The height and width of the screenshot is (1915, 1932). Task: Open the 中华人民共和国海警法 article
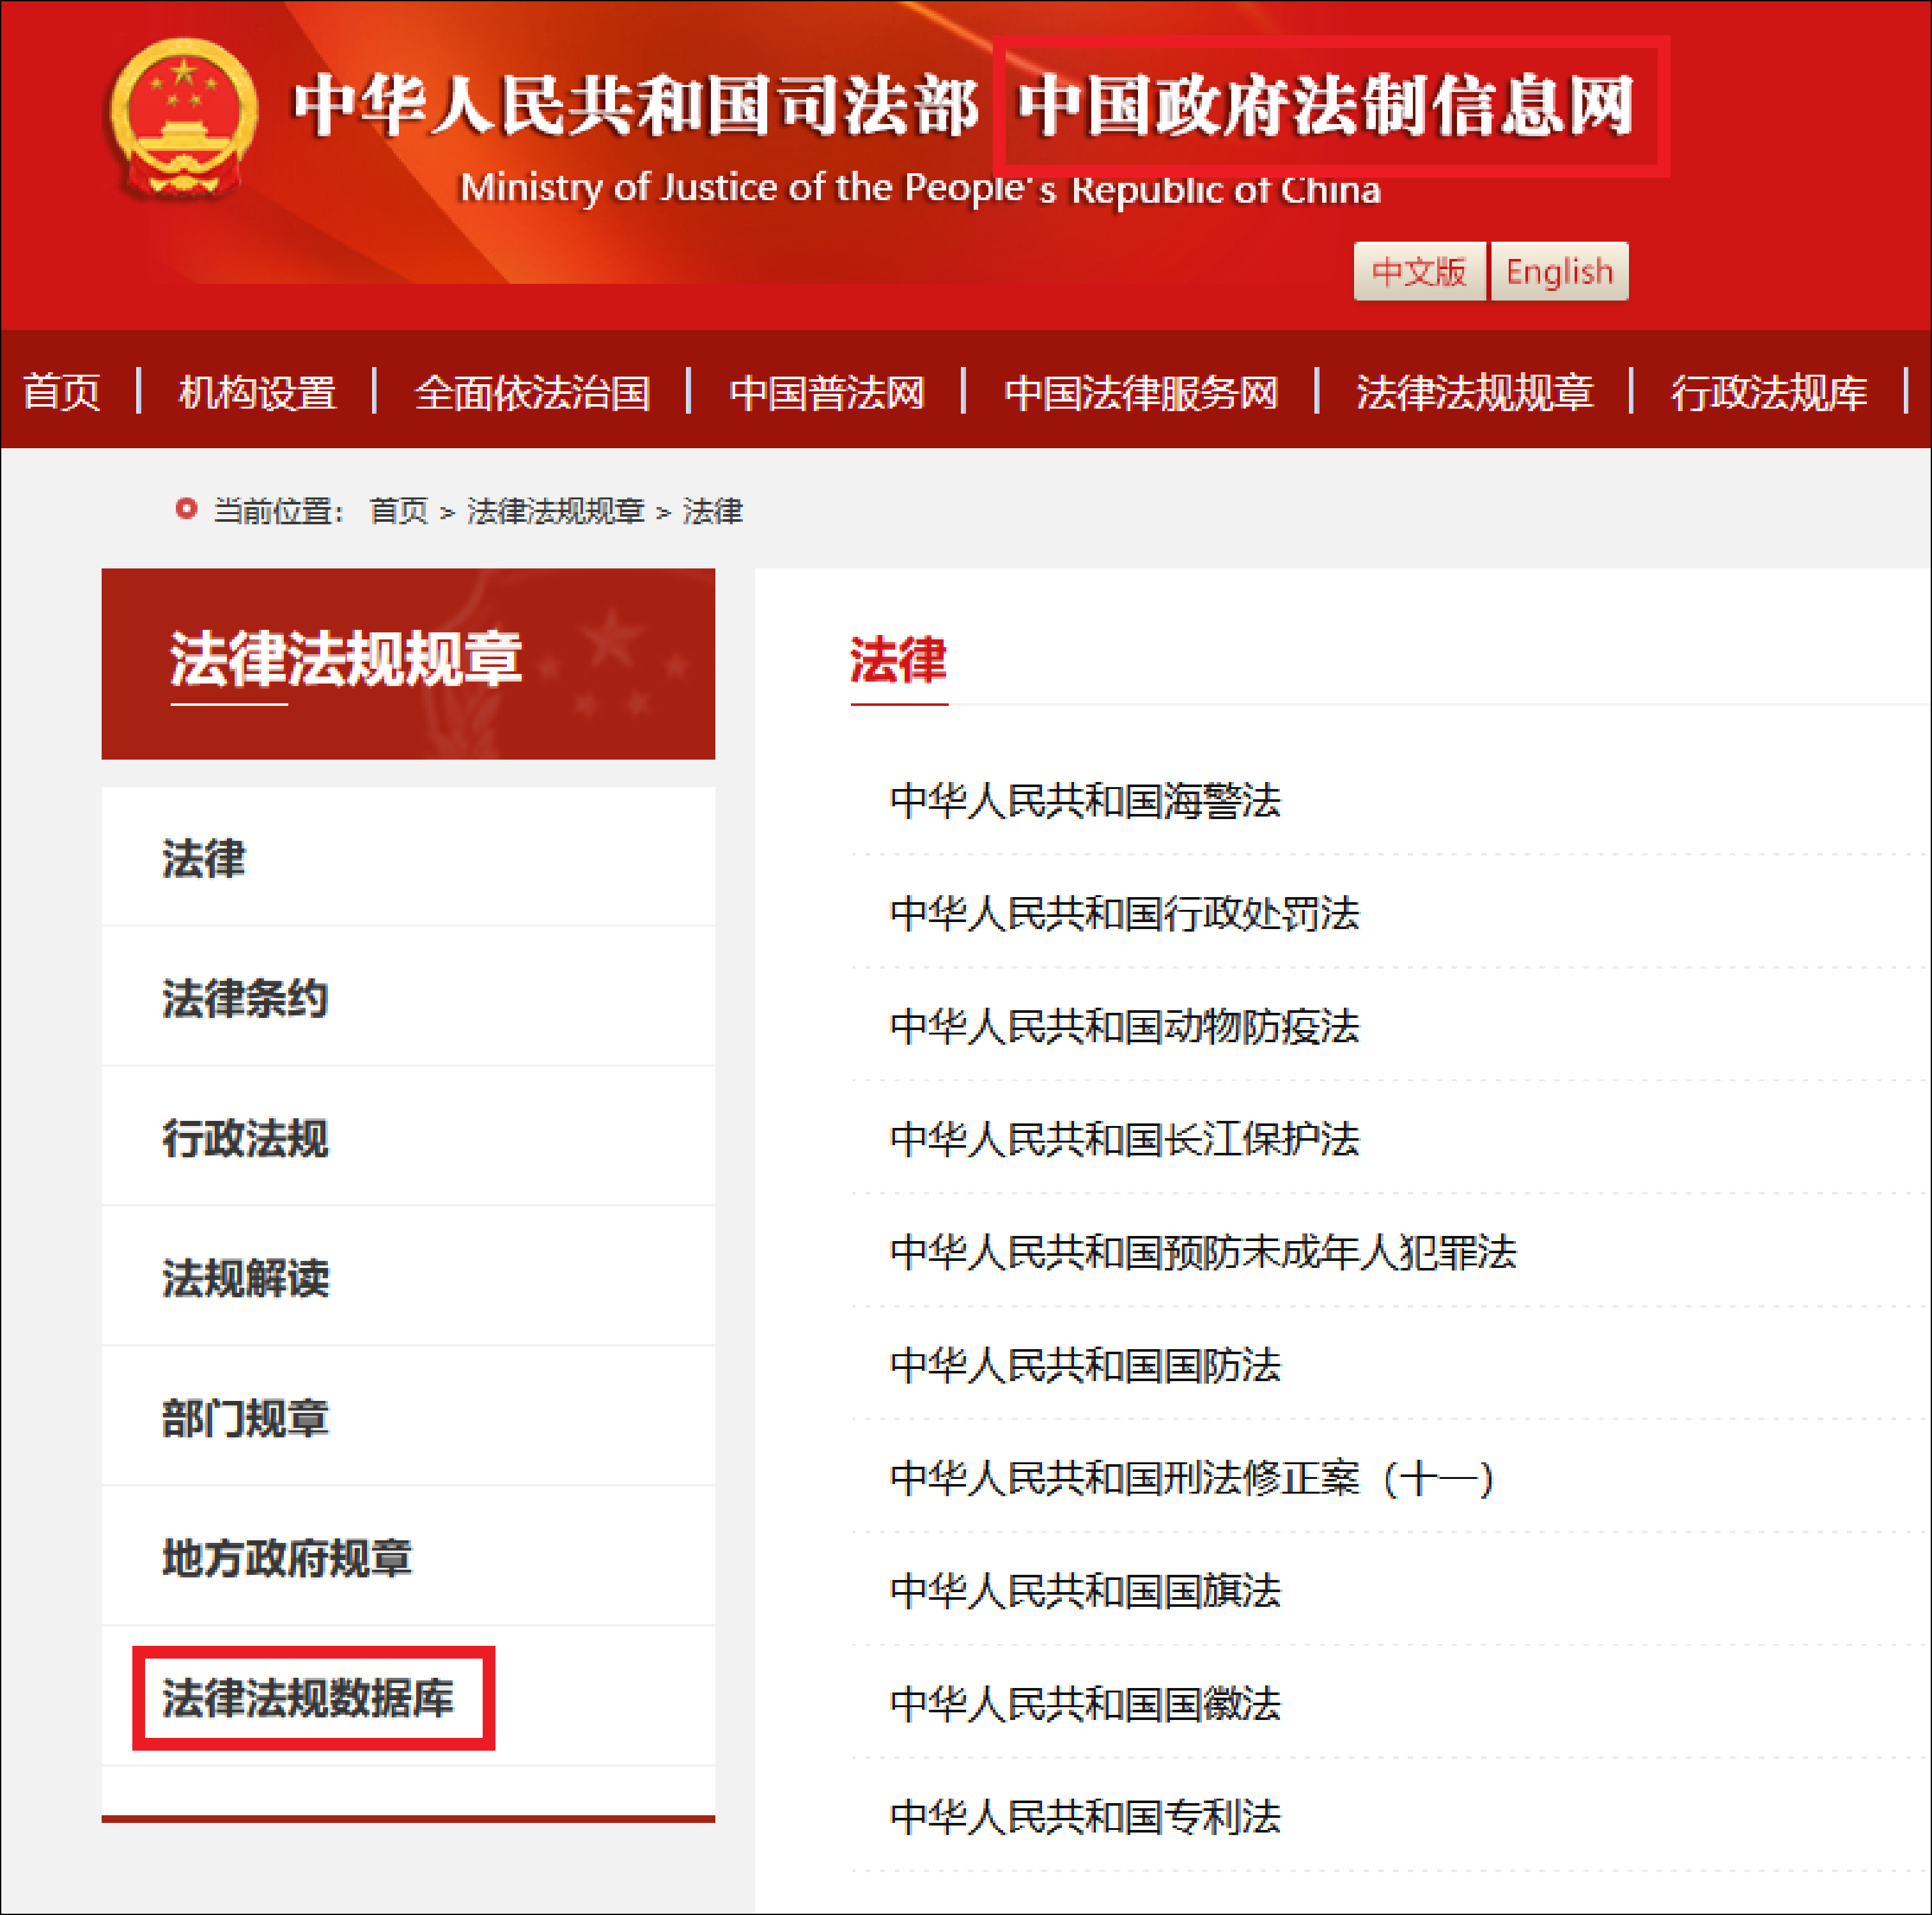pos(1084,800)
